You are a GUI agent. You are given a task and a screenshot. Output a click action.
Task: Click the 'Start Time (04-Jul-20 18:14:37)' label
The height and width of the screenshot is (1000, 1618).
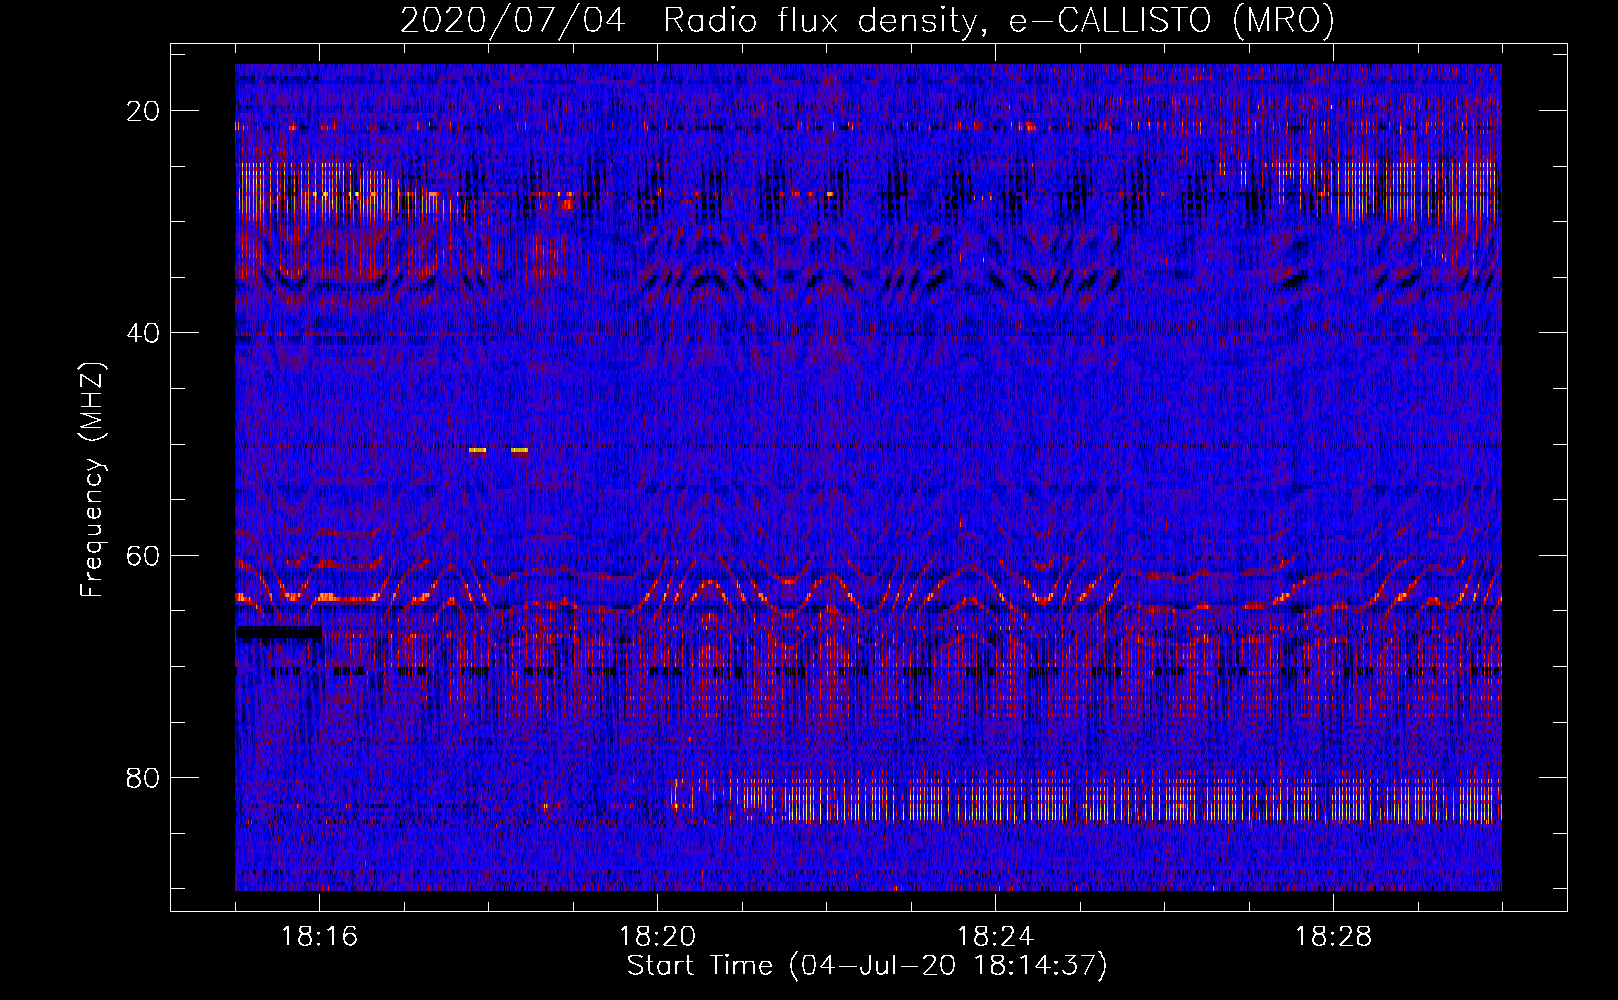point(867,966)
